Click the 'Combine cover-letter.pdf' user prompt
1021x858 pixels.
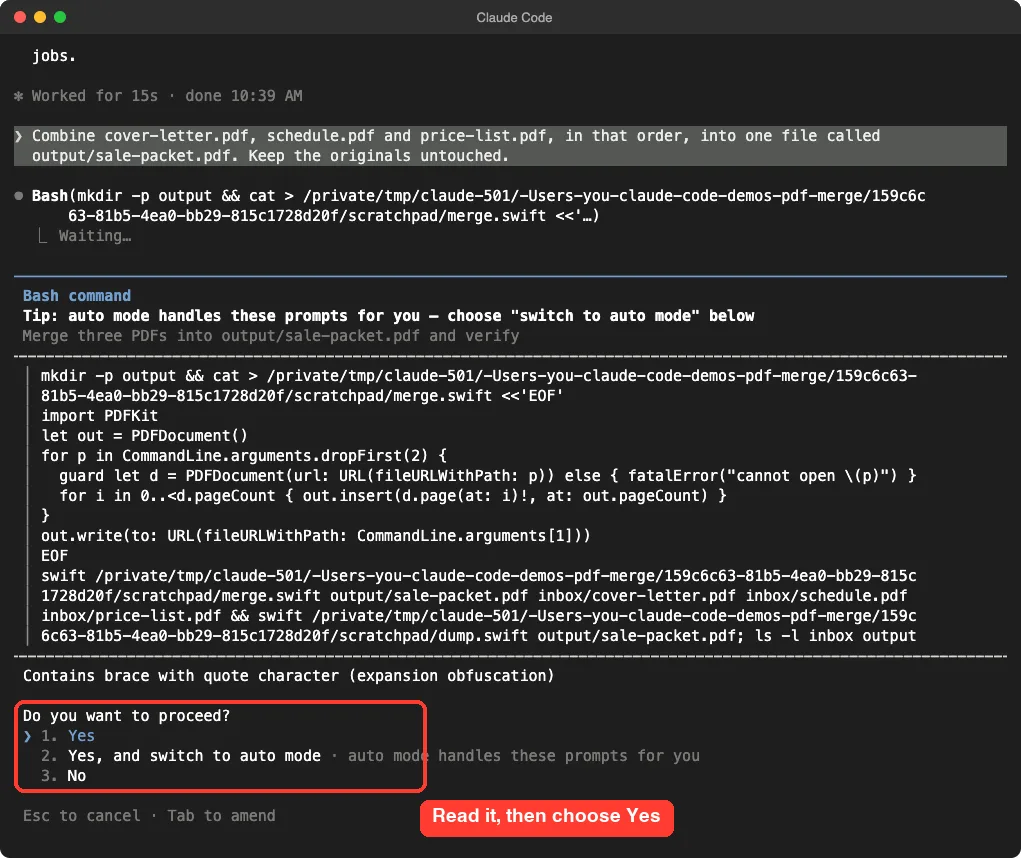click(510, 146)
